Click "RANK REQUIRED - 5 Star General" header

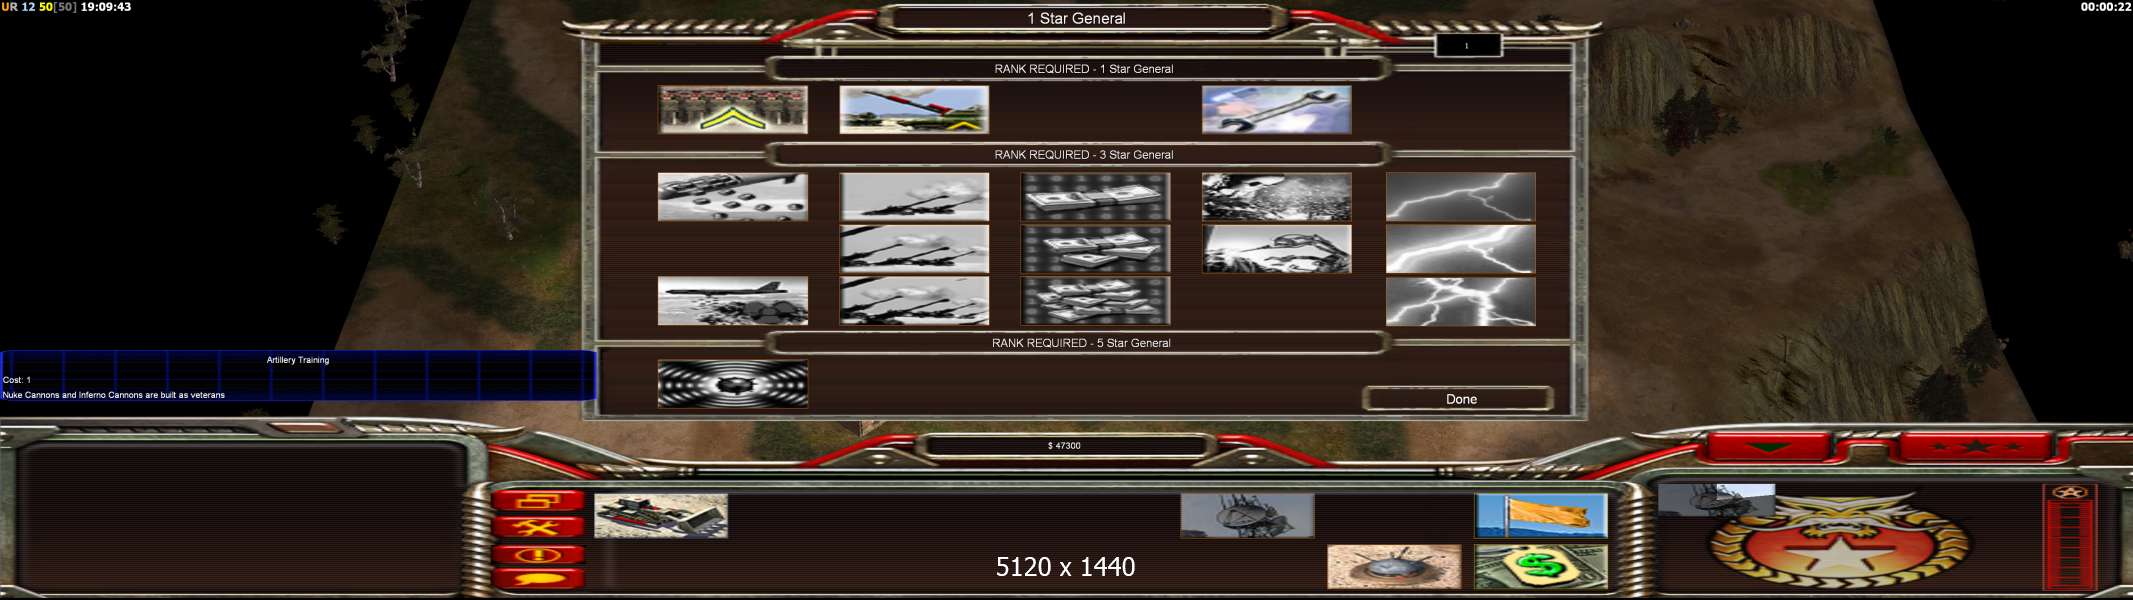point(1081,343)
